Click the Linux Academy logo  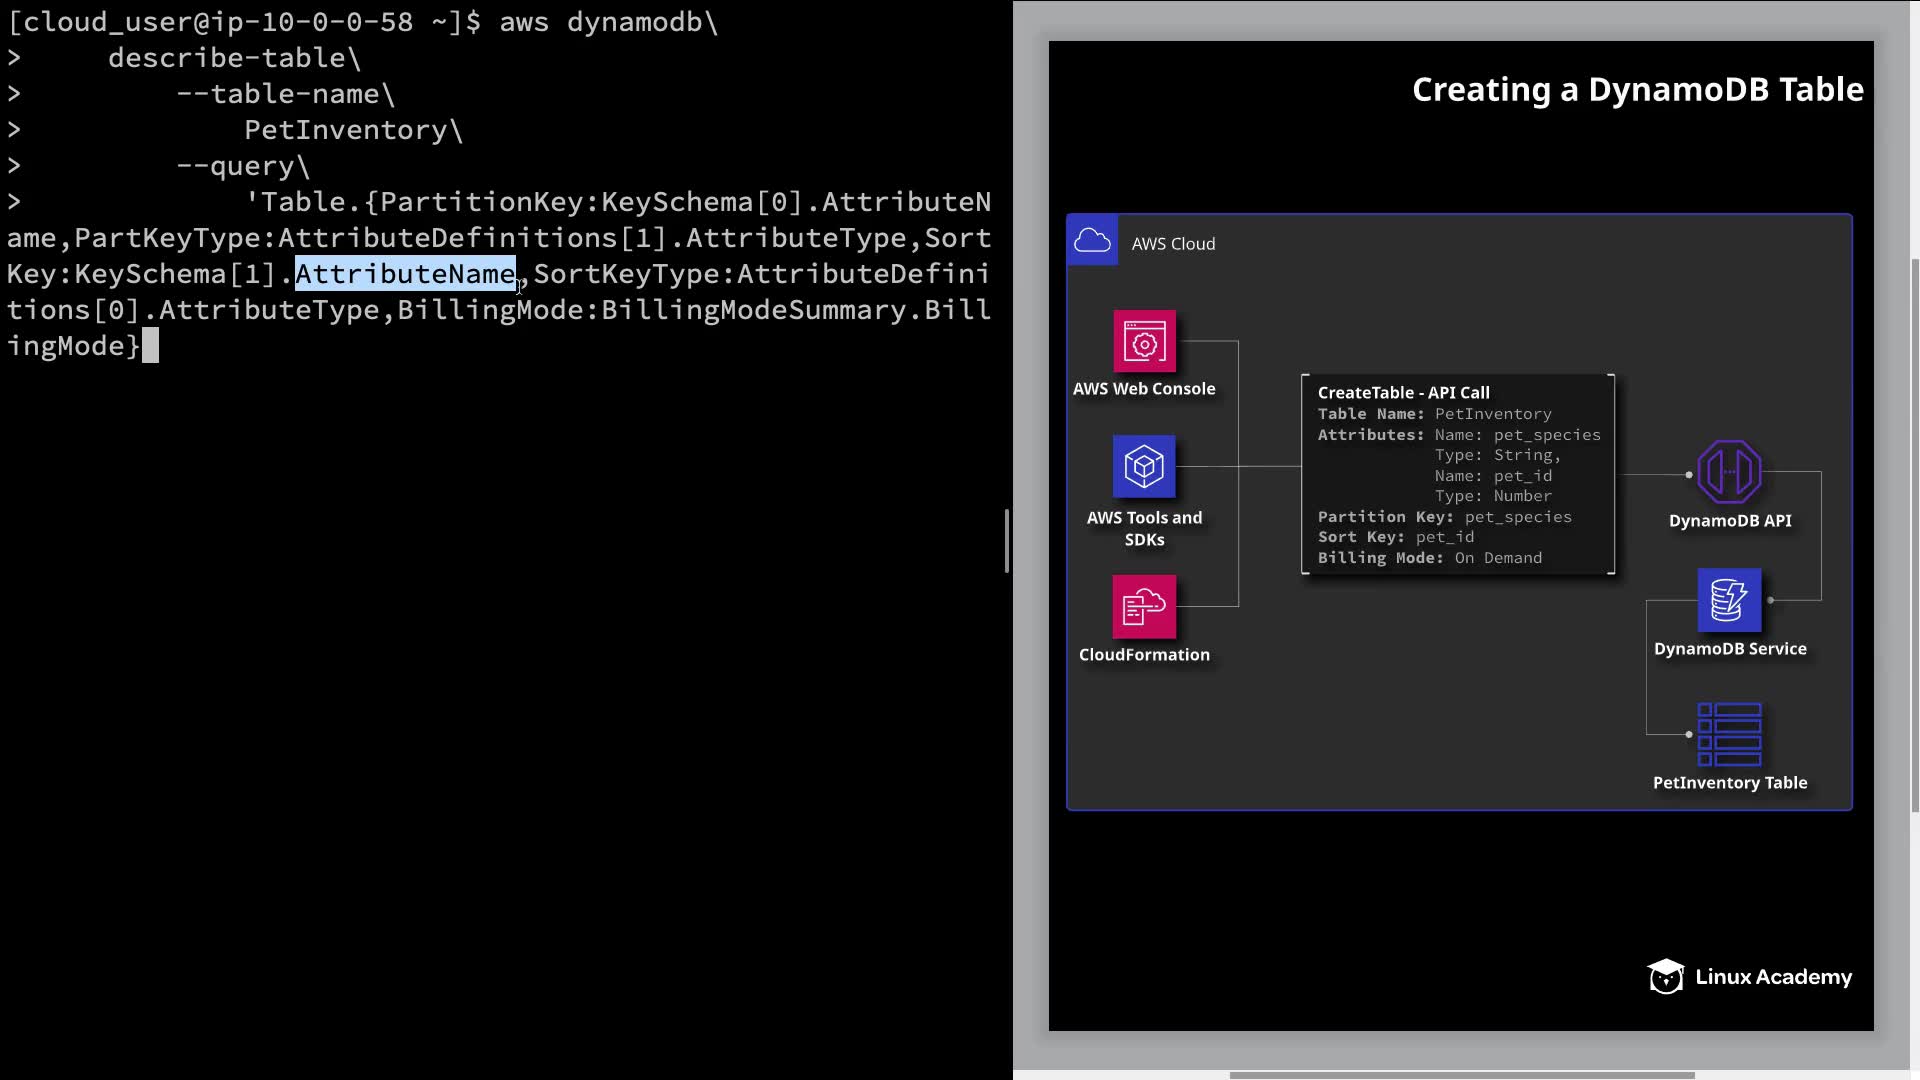pos(1749,977)
